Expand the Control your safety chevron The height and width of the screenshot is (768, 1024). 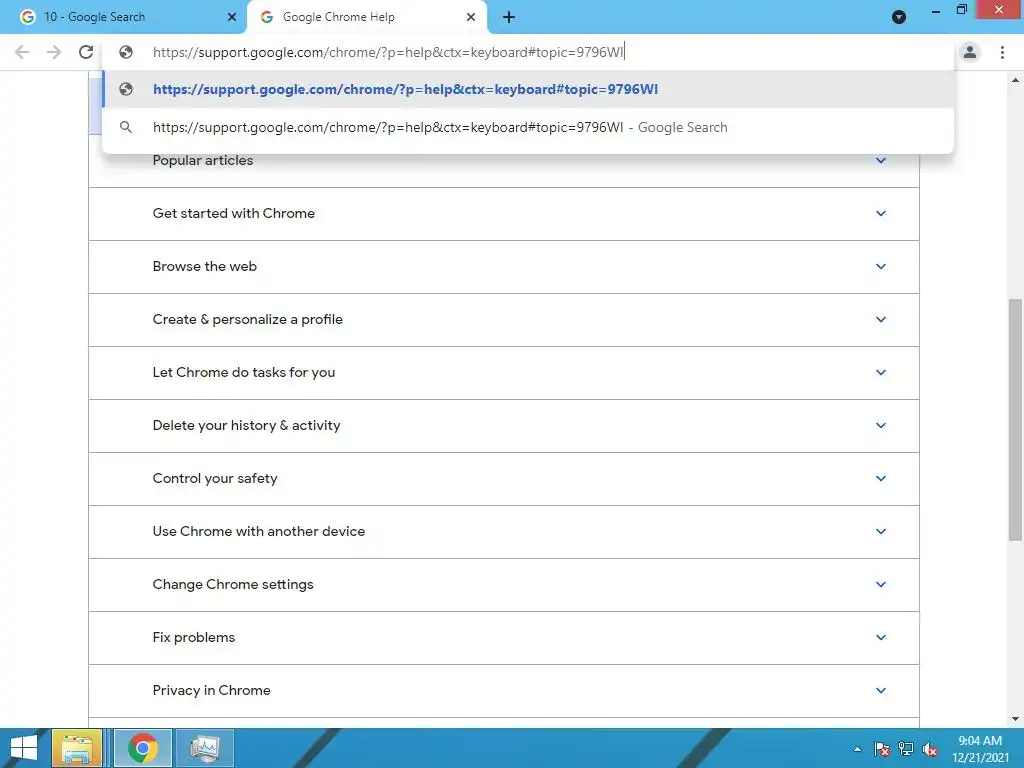880,479
